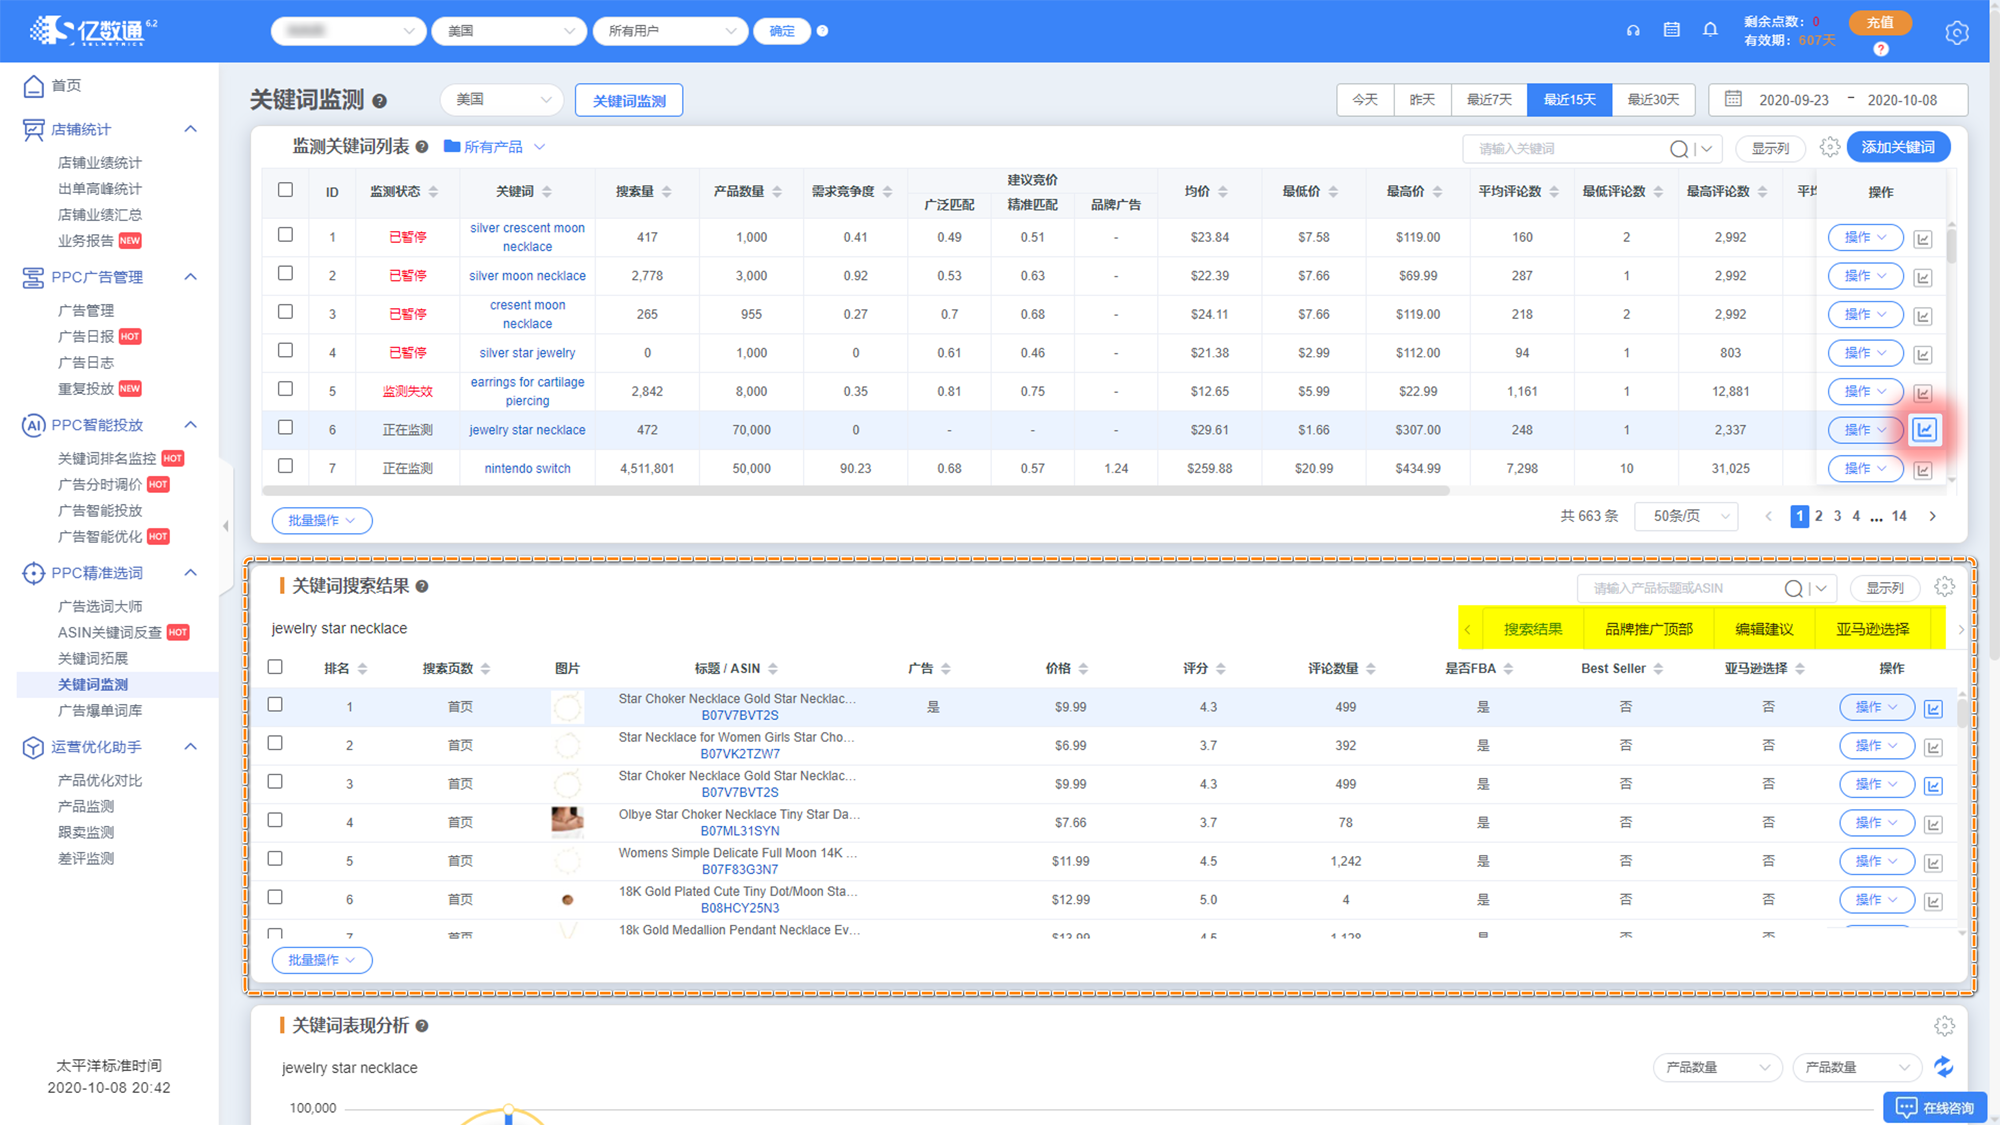Open top-right account settings gear

tap(1956, 33)
